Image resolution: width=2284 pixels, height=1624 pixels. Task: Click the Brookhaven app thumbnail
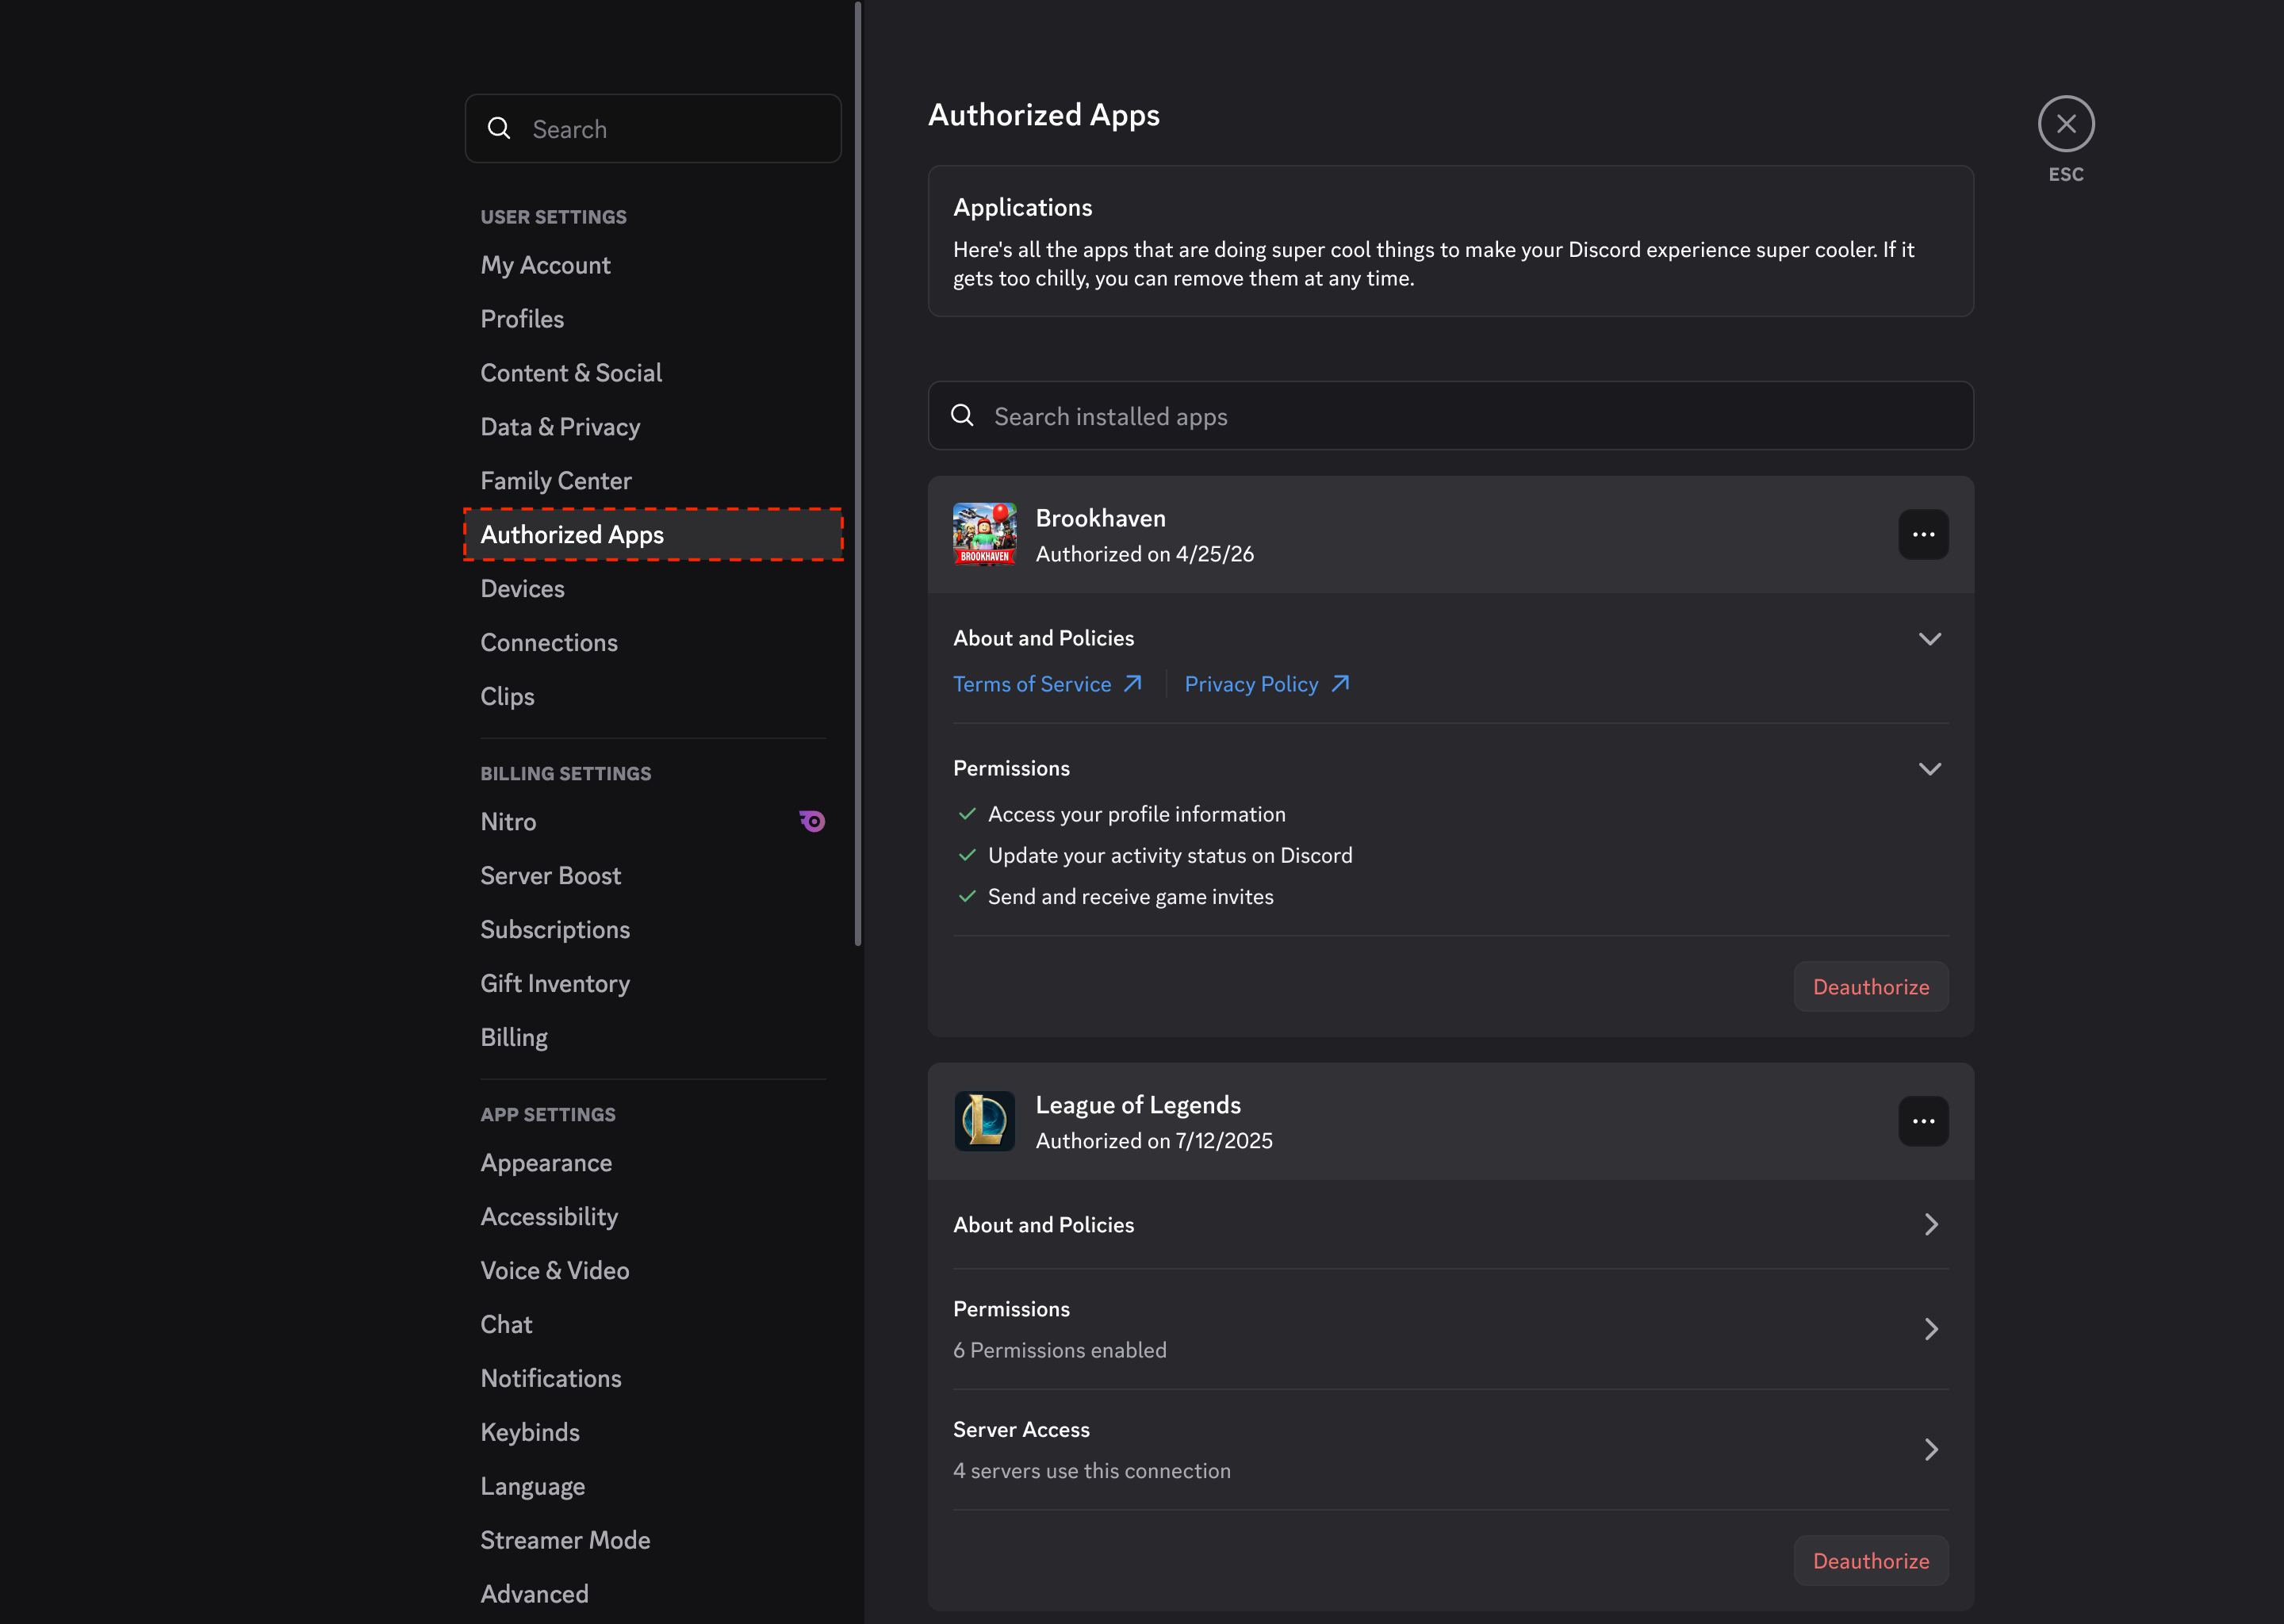[x=984, y=535]
